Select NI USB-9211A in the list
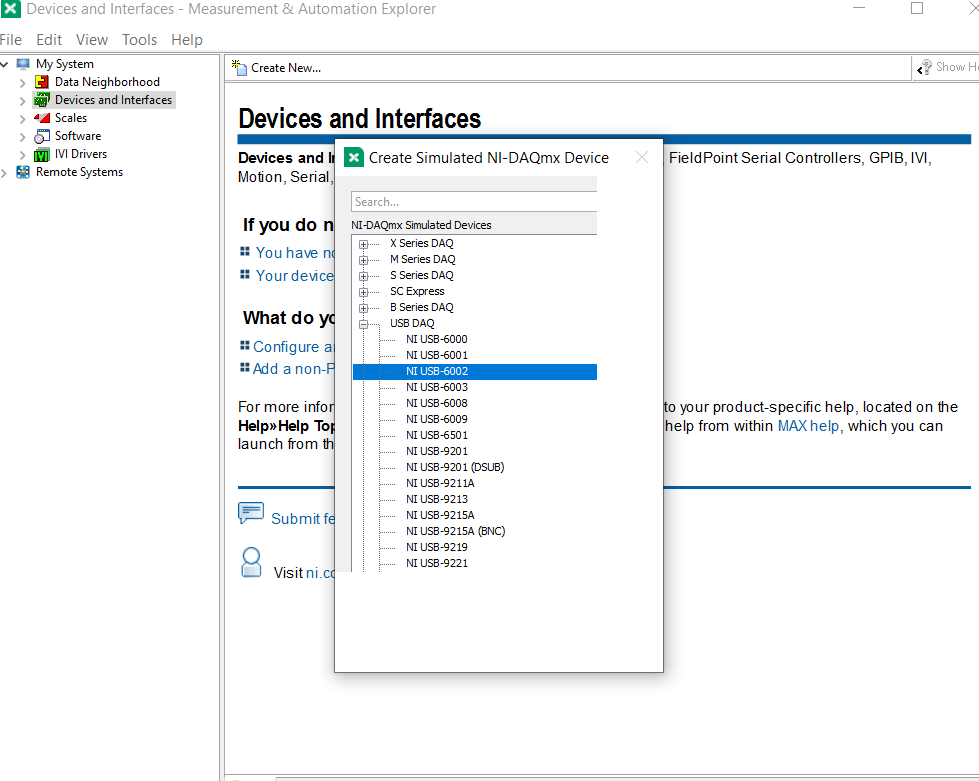The height and width of the screenshot is (781, 979). (x=440, y=483)
